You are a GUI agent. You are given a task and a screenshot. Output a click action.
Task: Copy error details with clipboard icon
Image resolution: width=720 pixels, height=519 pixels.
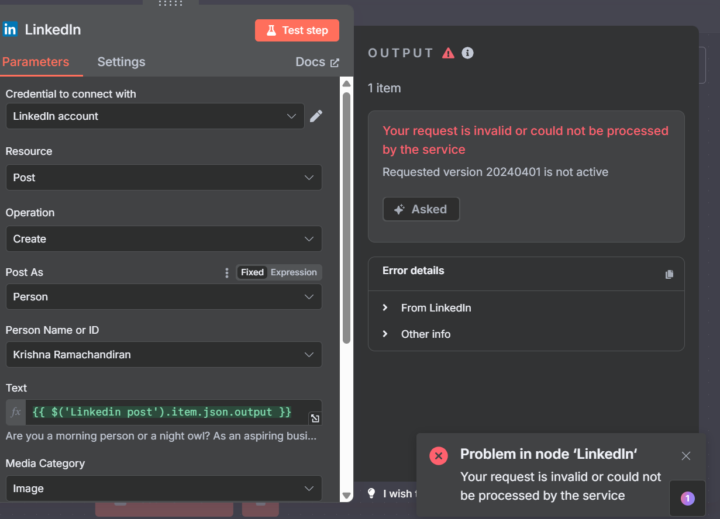669,275
